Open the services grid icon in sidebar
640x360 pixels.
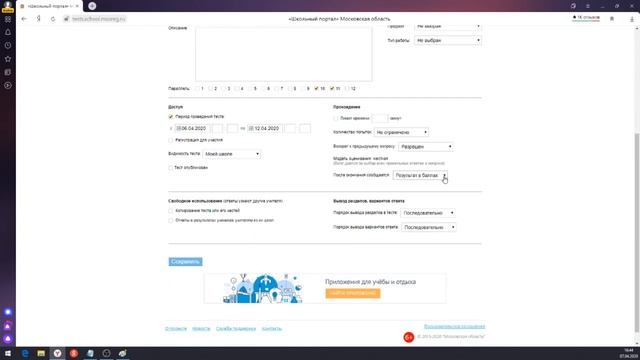(8, 19)
